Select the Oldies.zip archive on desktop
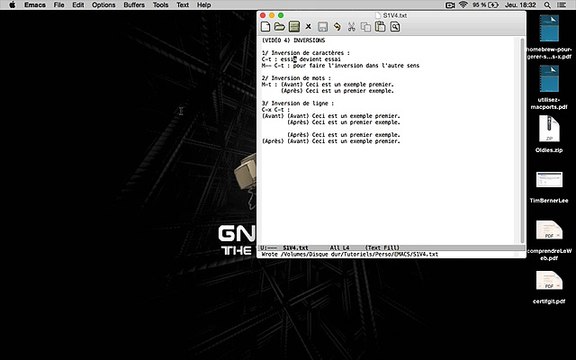The width and height of the screenshot is (576, 360). [549, 134]
